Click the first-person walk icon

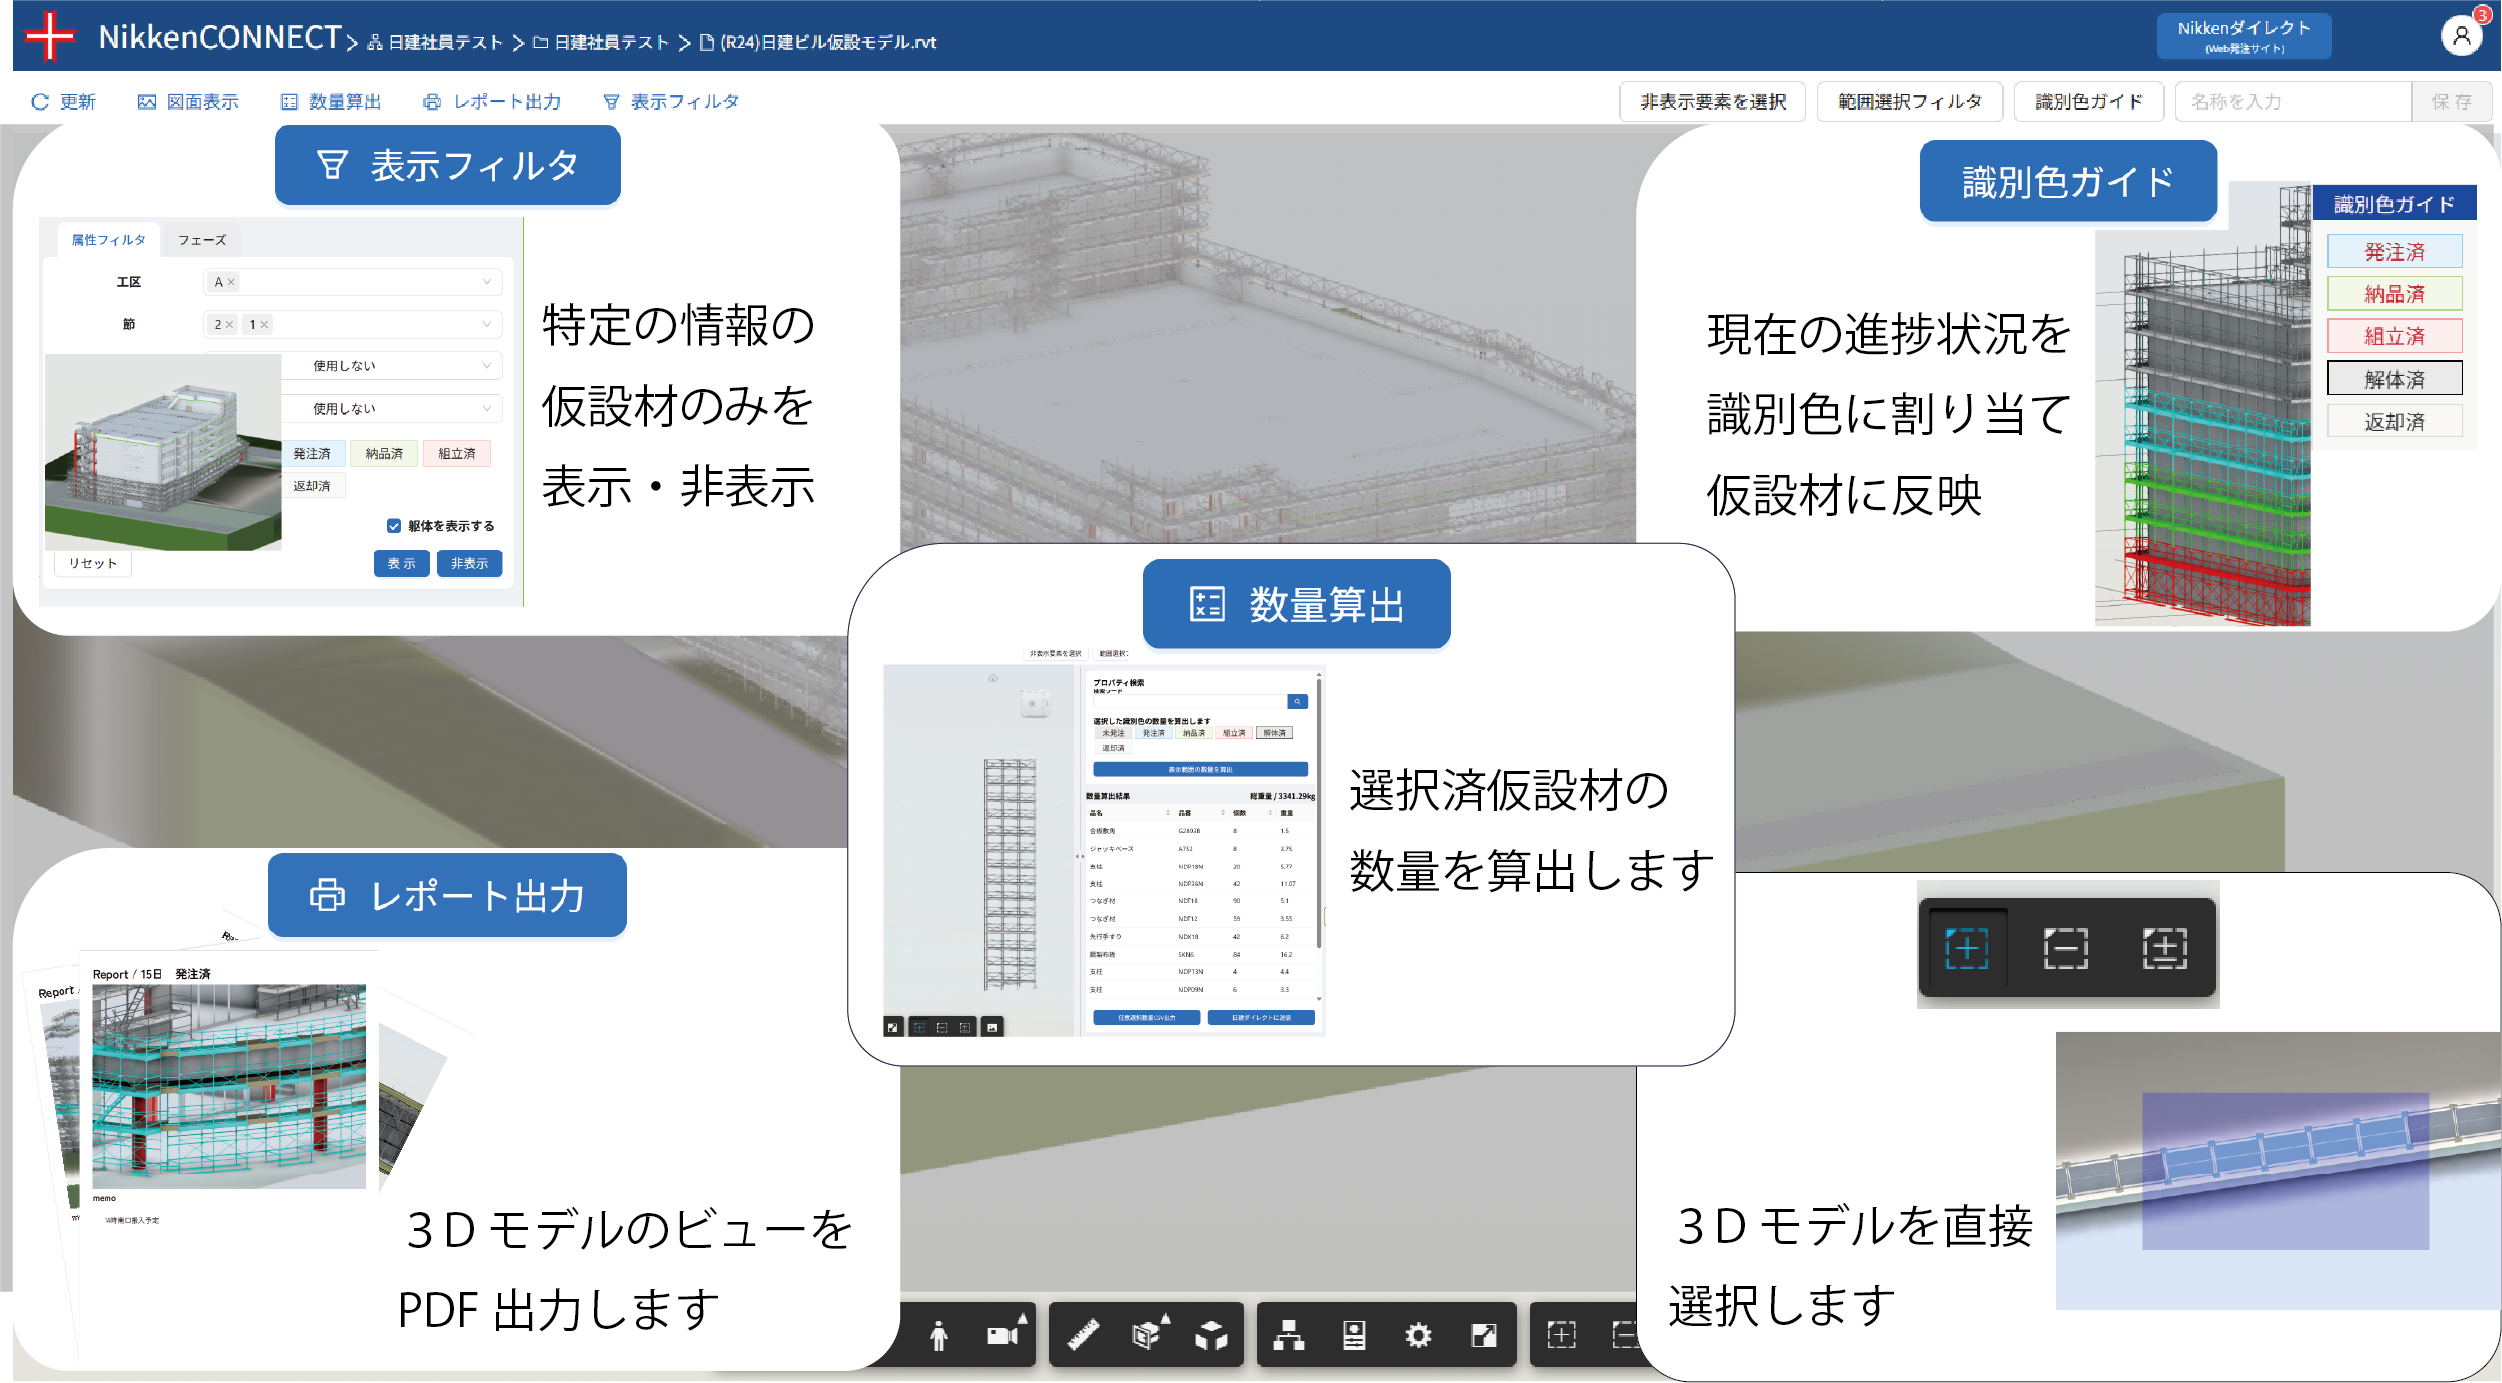(938, 1336)
